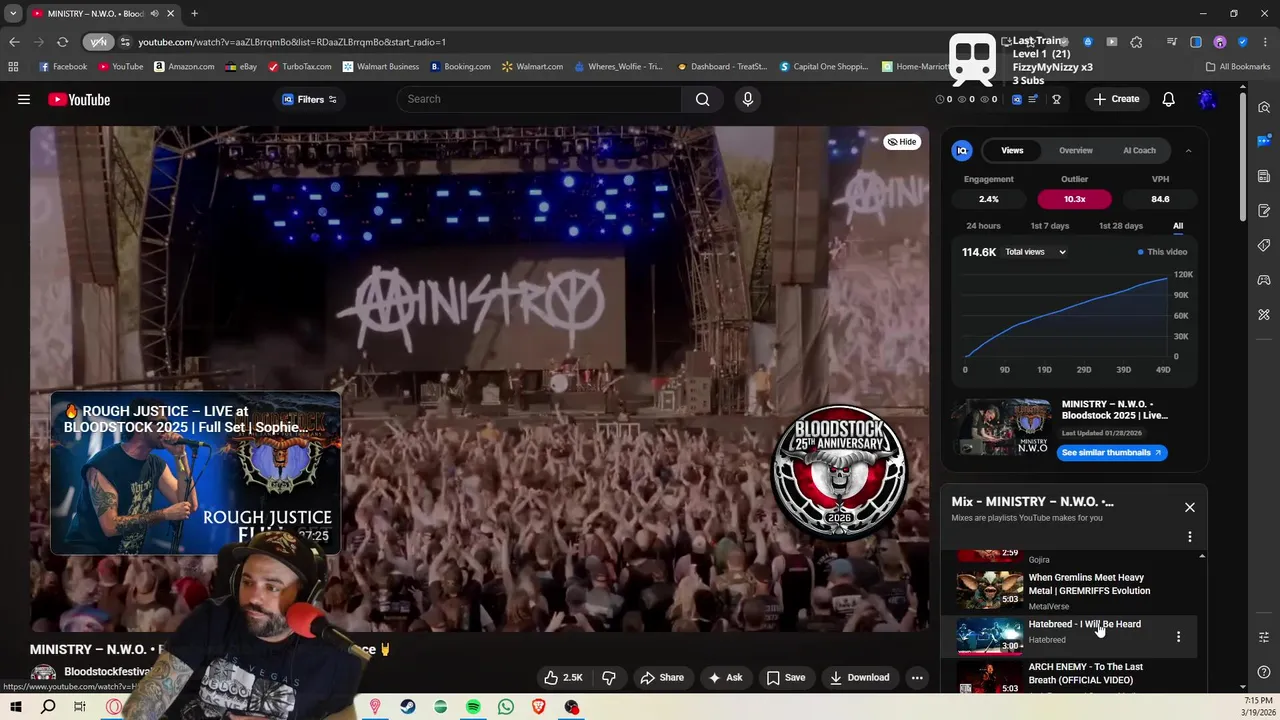1280x720 pixels.
Task: Click the magnifier search button
Action: (x=703, y=99)
